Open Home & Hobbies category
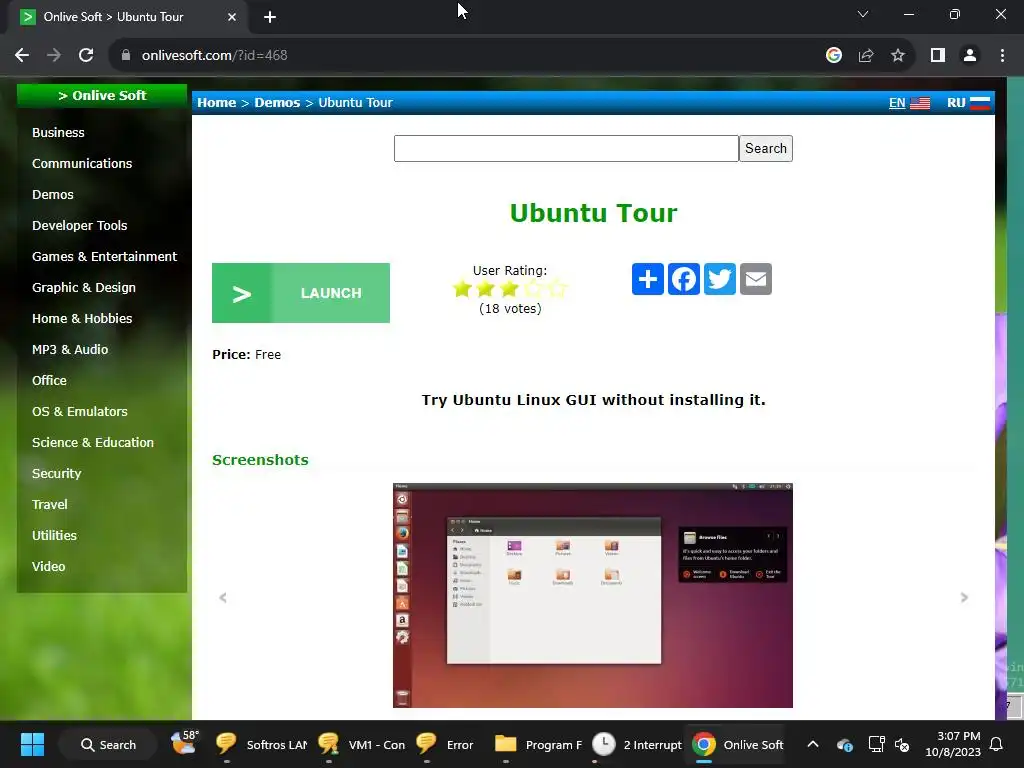Viewport: 1024px width, 768px height. pyautogui.click(x=82, y=319)
